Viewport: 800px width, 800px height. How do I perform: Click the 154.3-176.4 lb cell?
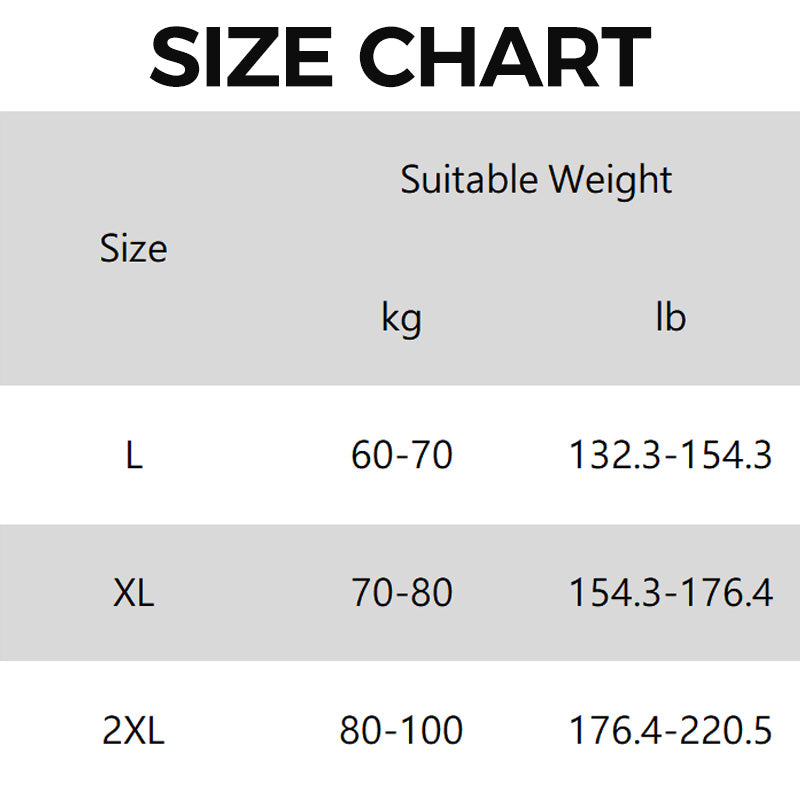[x=670, y=594]
